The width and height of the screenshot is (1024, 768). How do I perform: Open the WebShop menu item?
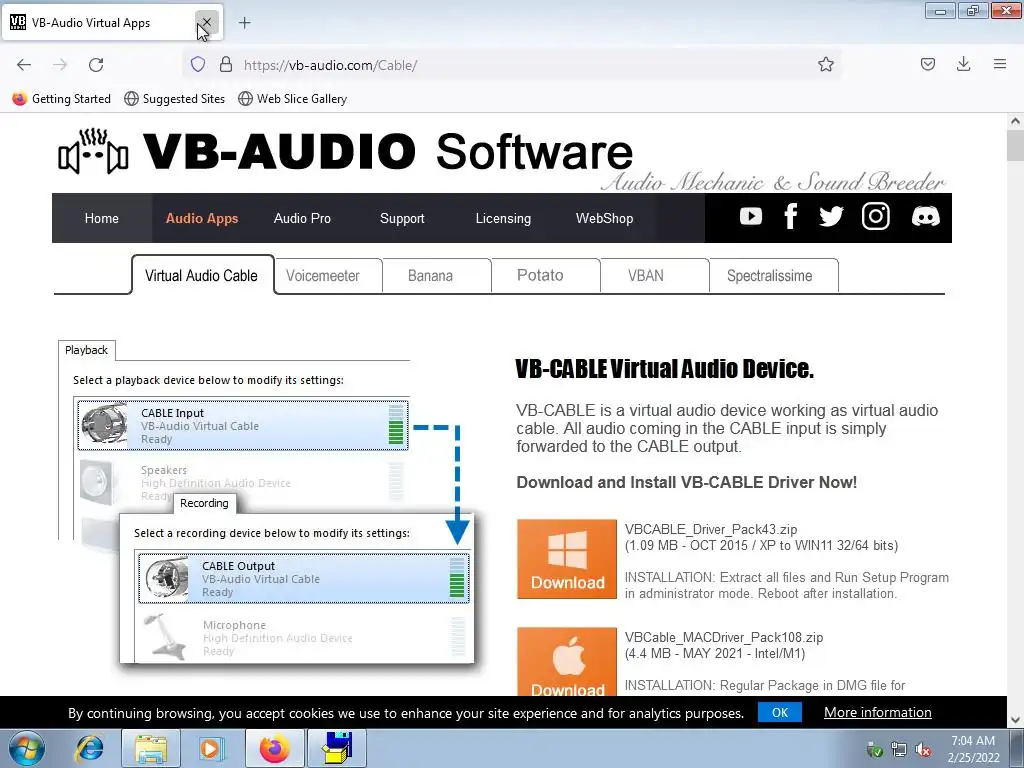pyautogui.click(x=604, y=218)
